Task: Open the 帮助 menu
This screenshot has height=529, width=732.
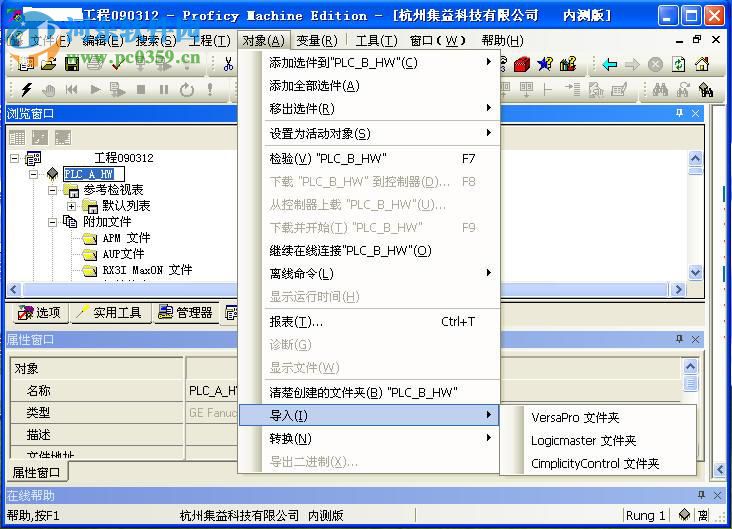Action: click(x=502, y=41)
